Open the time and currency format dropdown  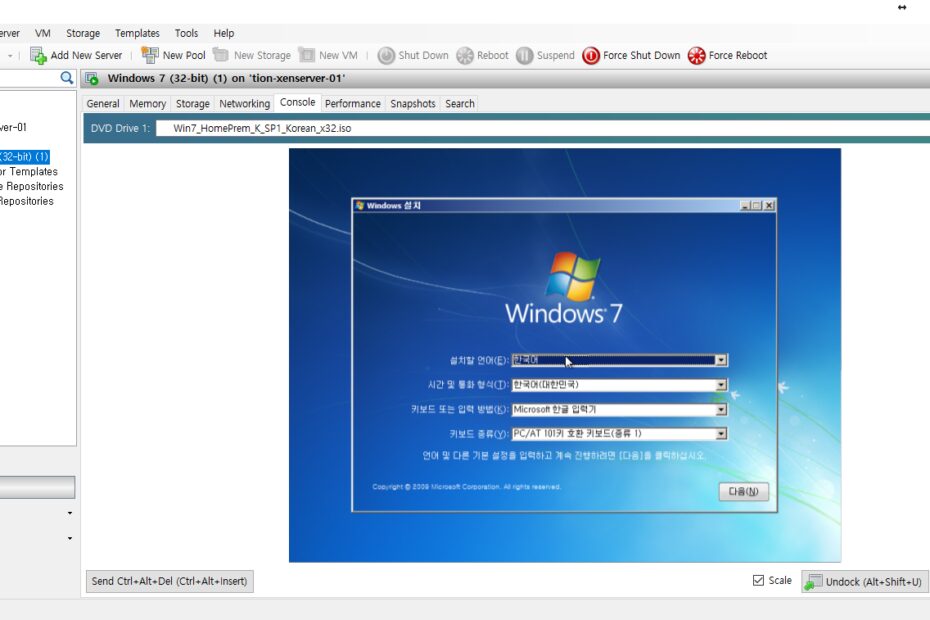coord(721,385)
